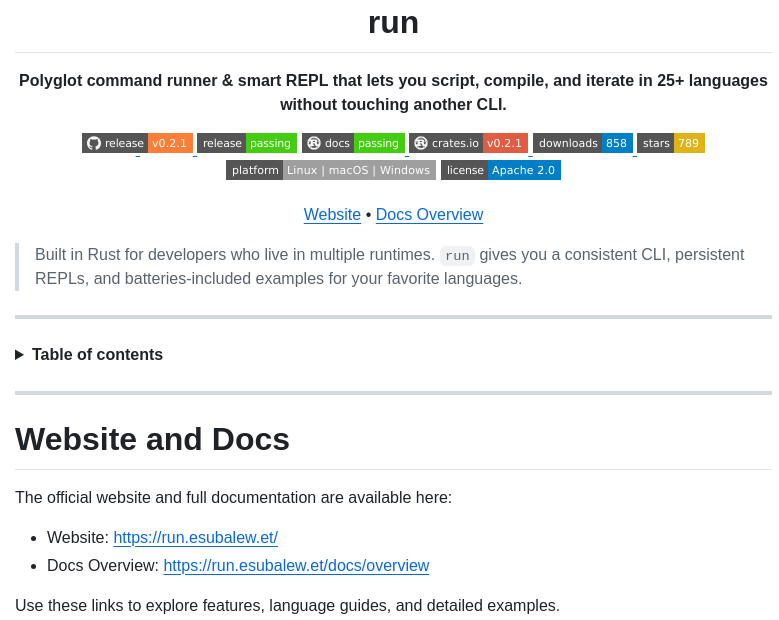The image size is (779, 620).
Task: Open the Docs Overview link below the badges
Action: tap(429, 215)
